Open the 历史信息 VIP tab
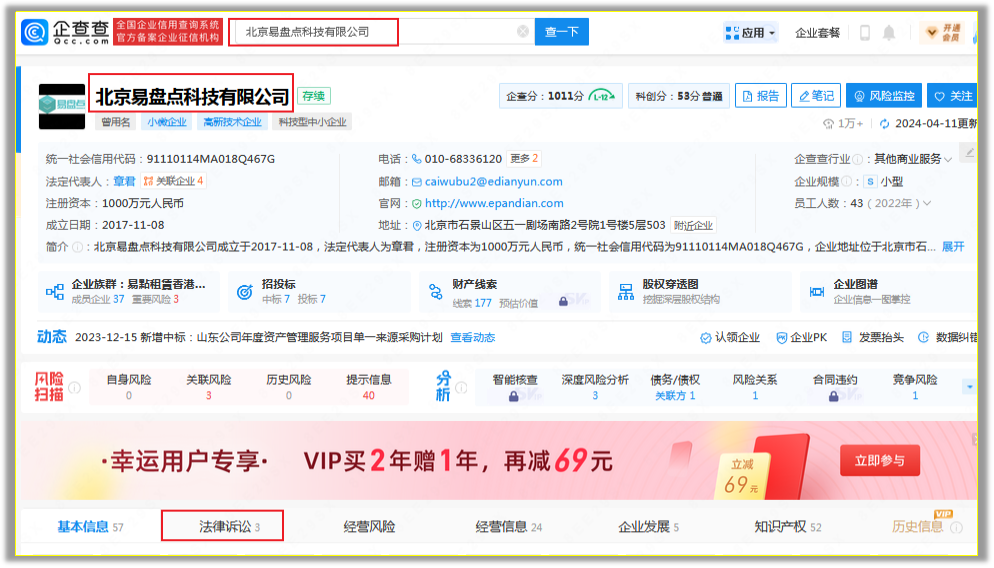 (x=917, y=527)
